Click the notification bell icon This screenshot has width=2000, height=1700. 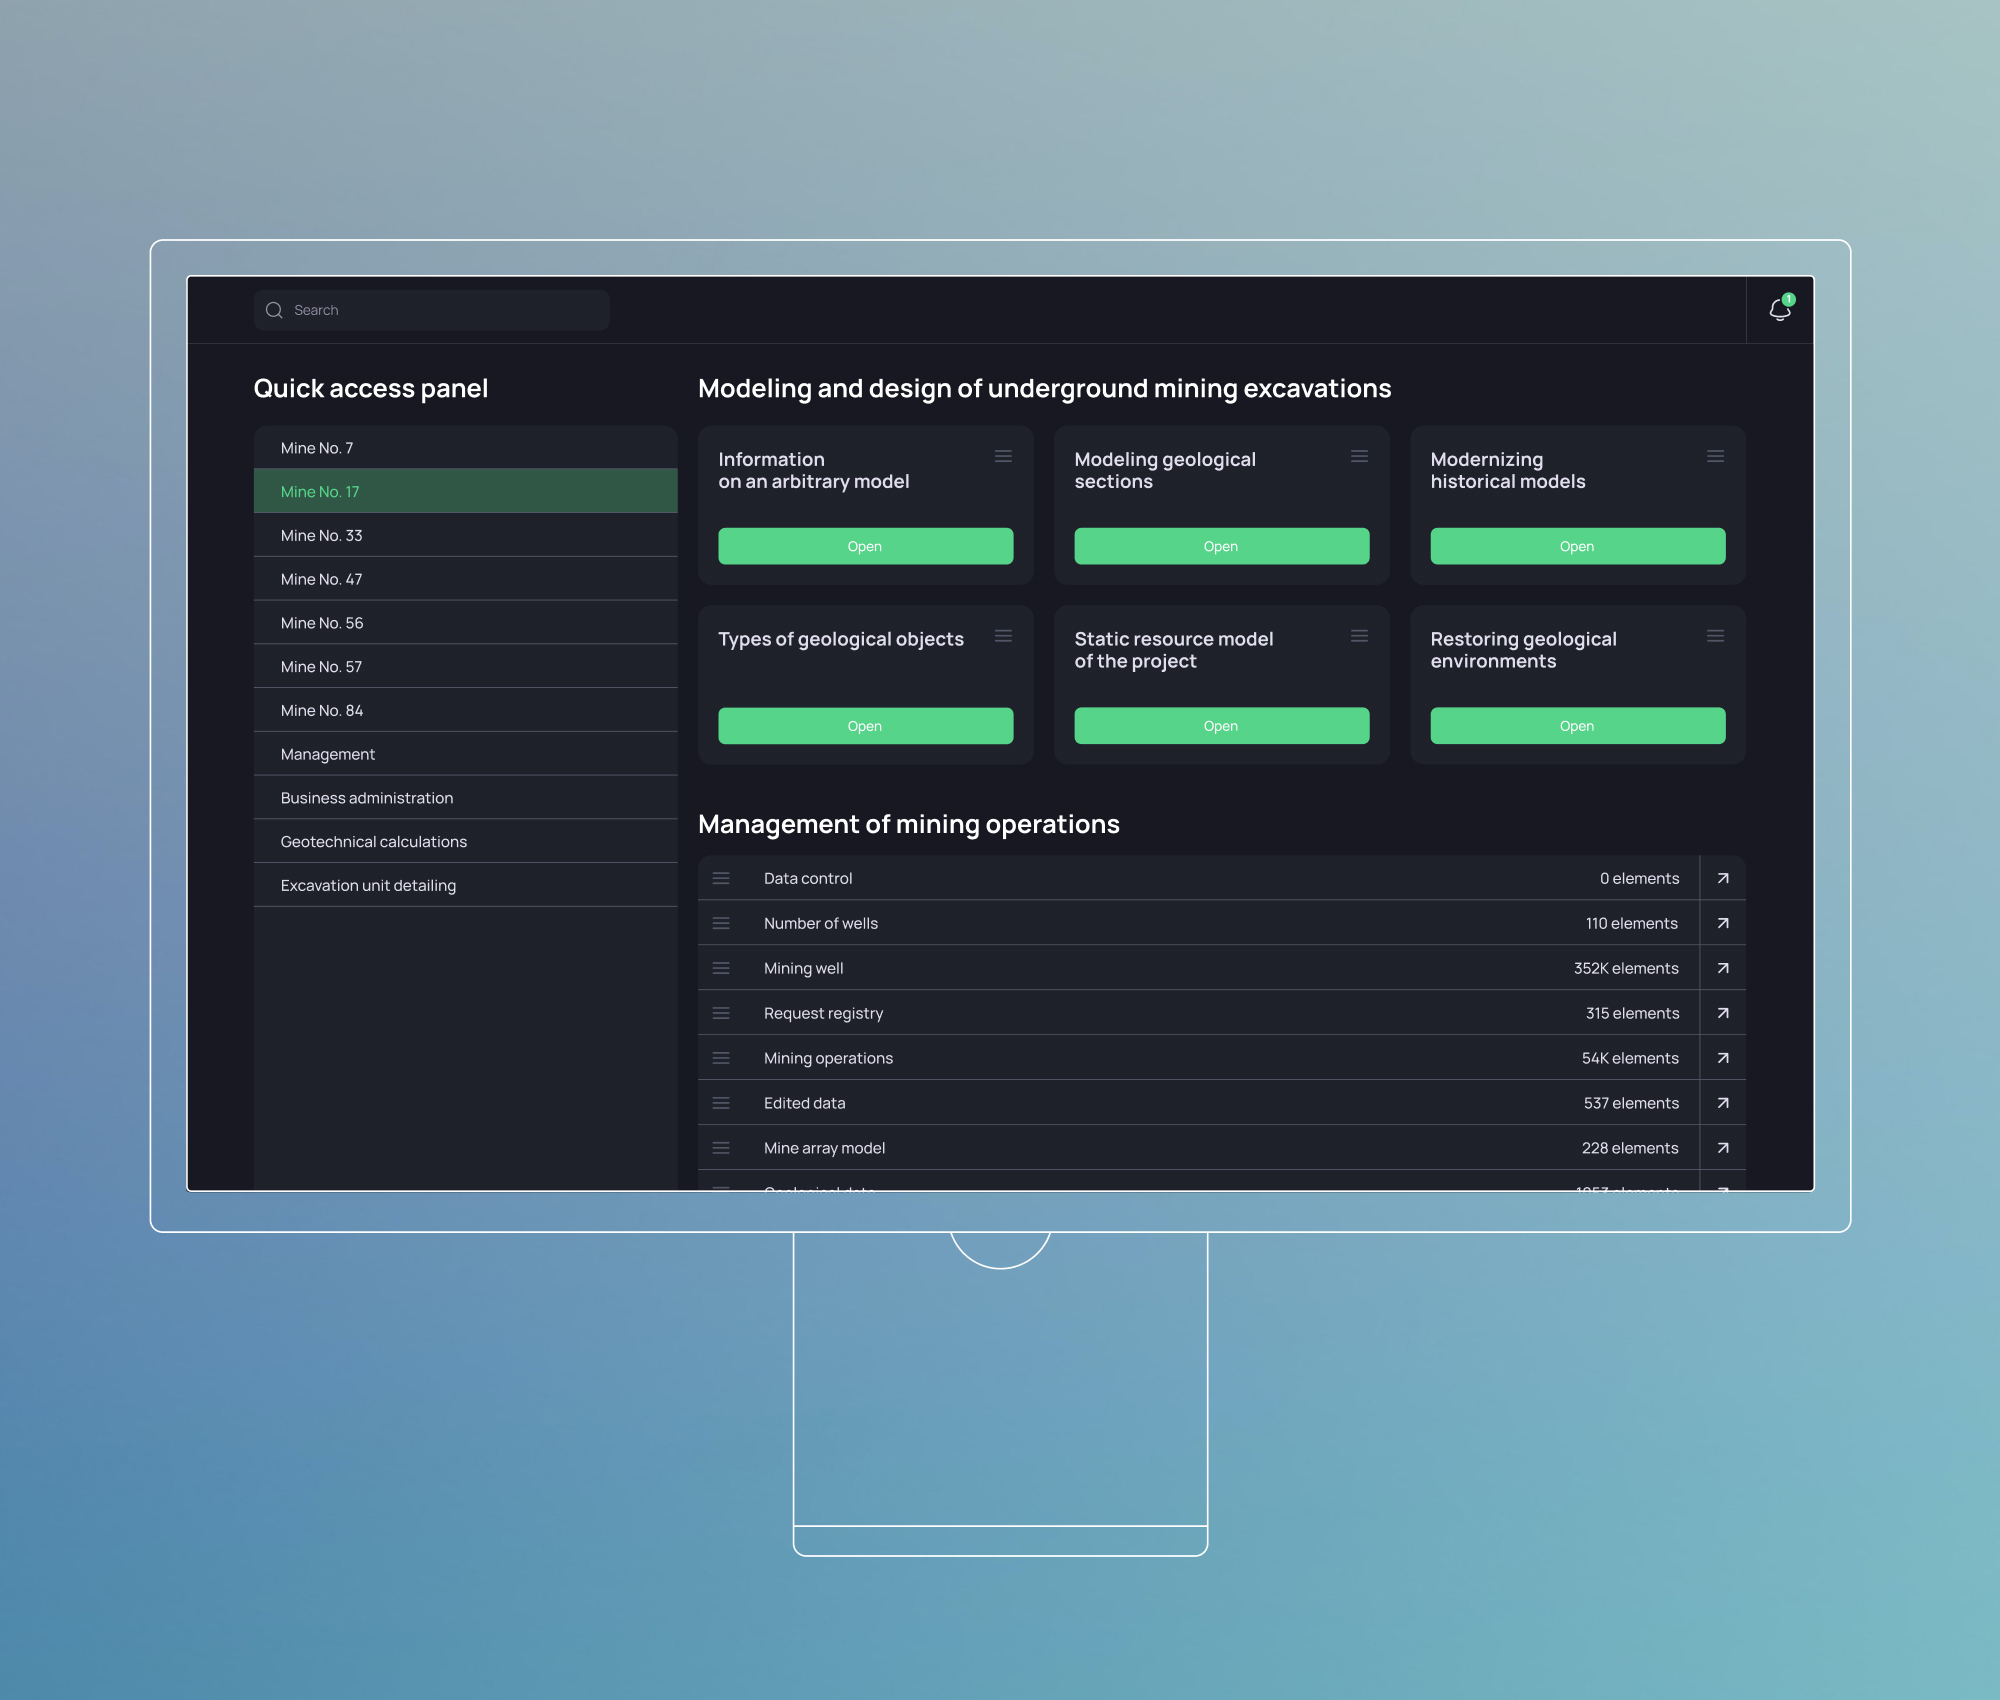coord(1779,310)
